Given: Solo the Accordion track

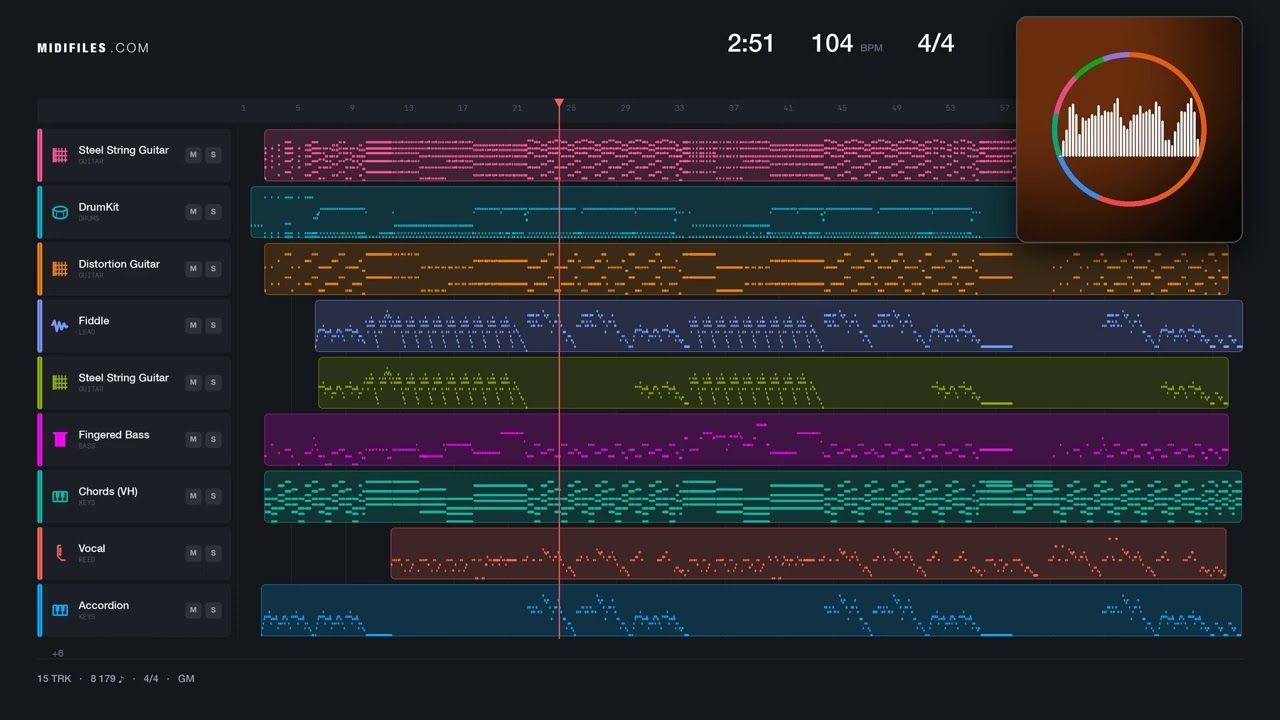Looking at the screenshot, I should (x=212, y=610).
